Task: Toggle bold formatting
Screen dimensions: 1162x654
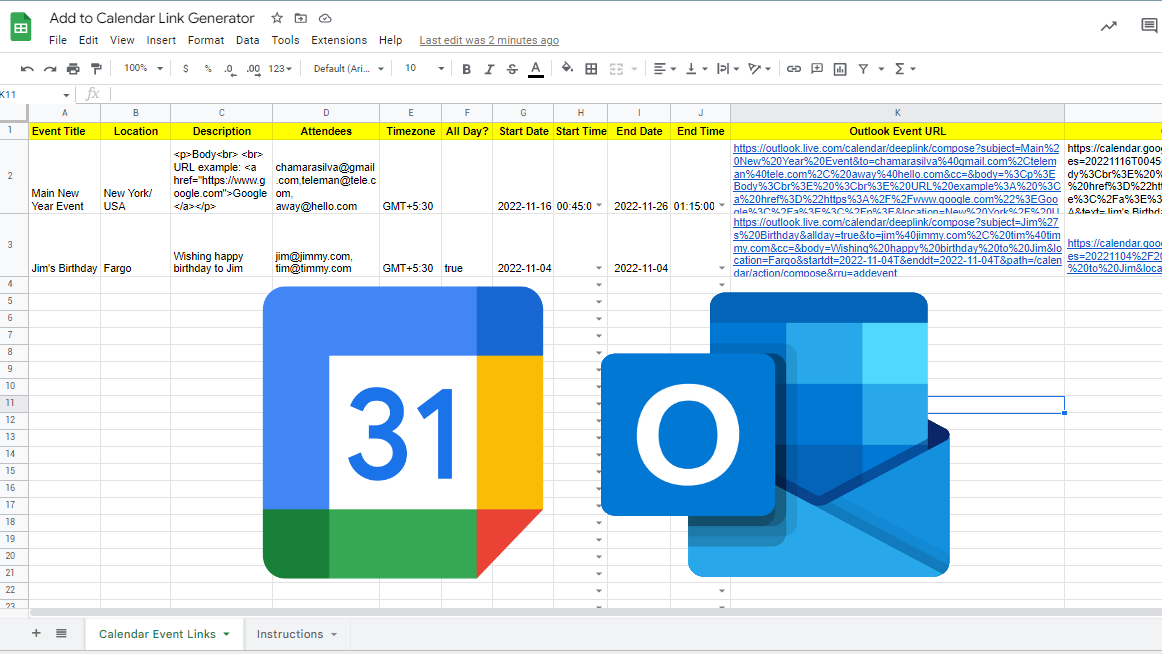Action: [x=466, y=69]
